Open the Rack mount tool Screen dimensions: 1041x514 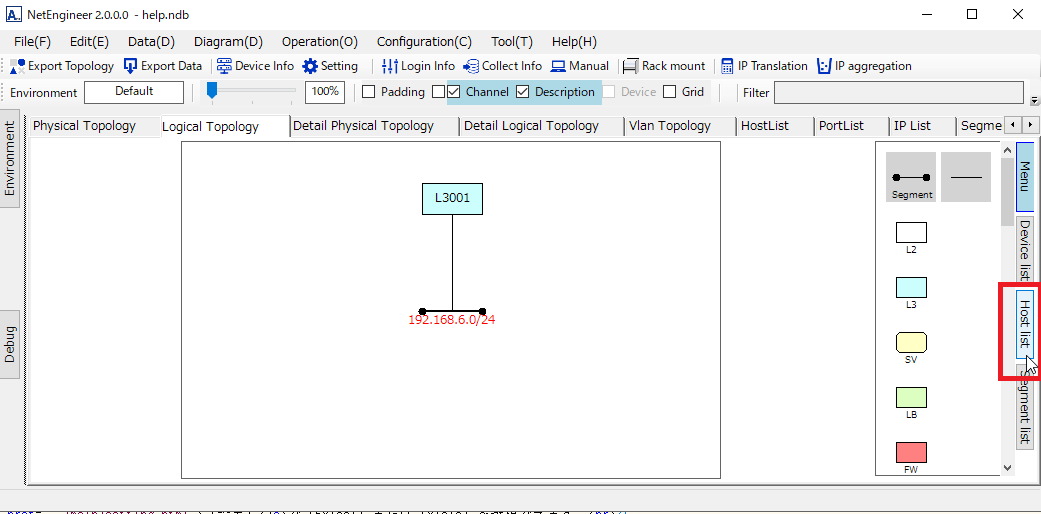631,66
